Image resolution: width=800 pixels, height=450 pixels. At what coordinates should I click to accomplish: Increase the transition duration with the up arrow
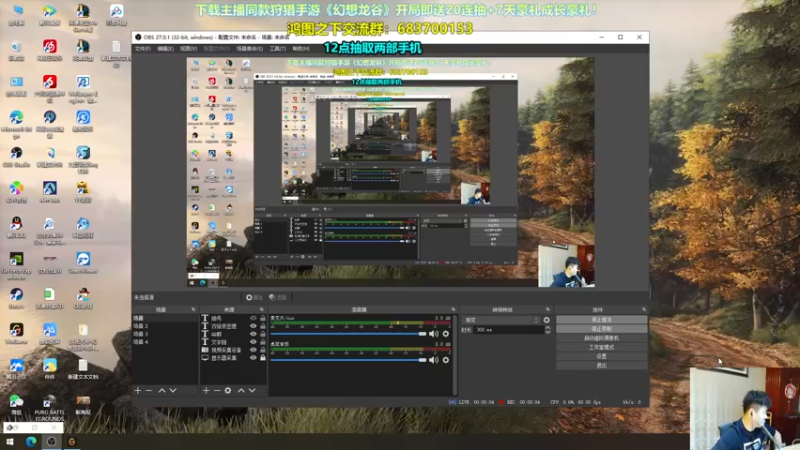pyautogui.click(x=547, y=328)
